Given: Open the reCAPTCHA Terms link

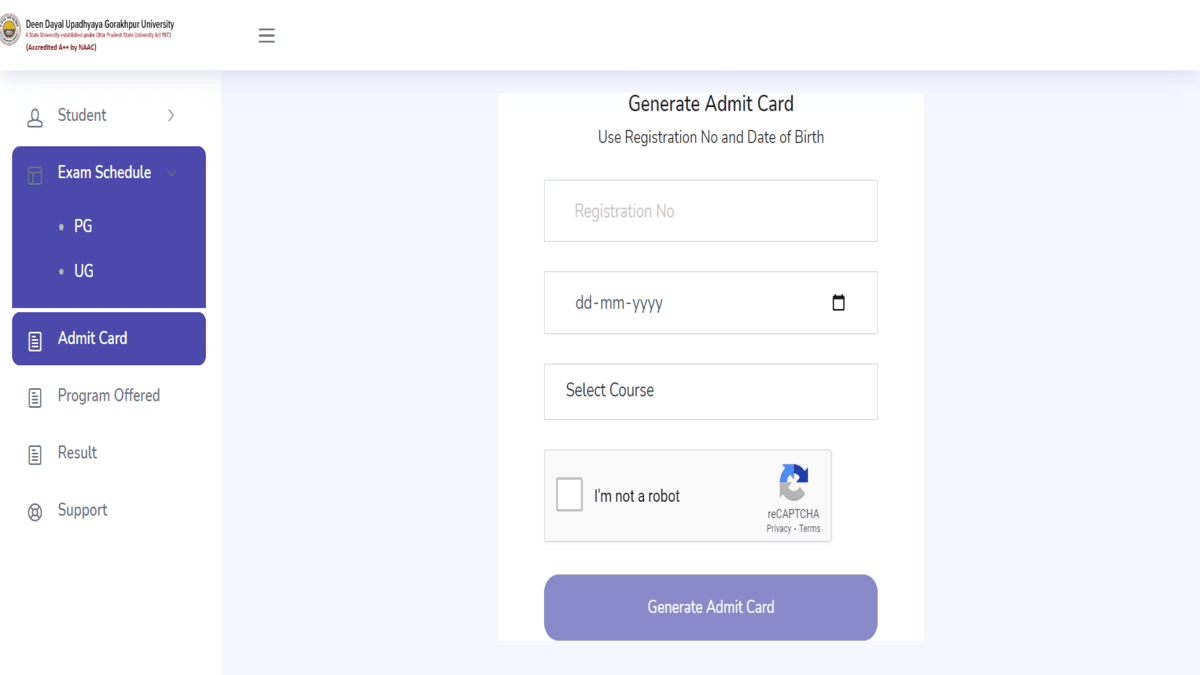Looking at the screenshot, I should point(809,529).
